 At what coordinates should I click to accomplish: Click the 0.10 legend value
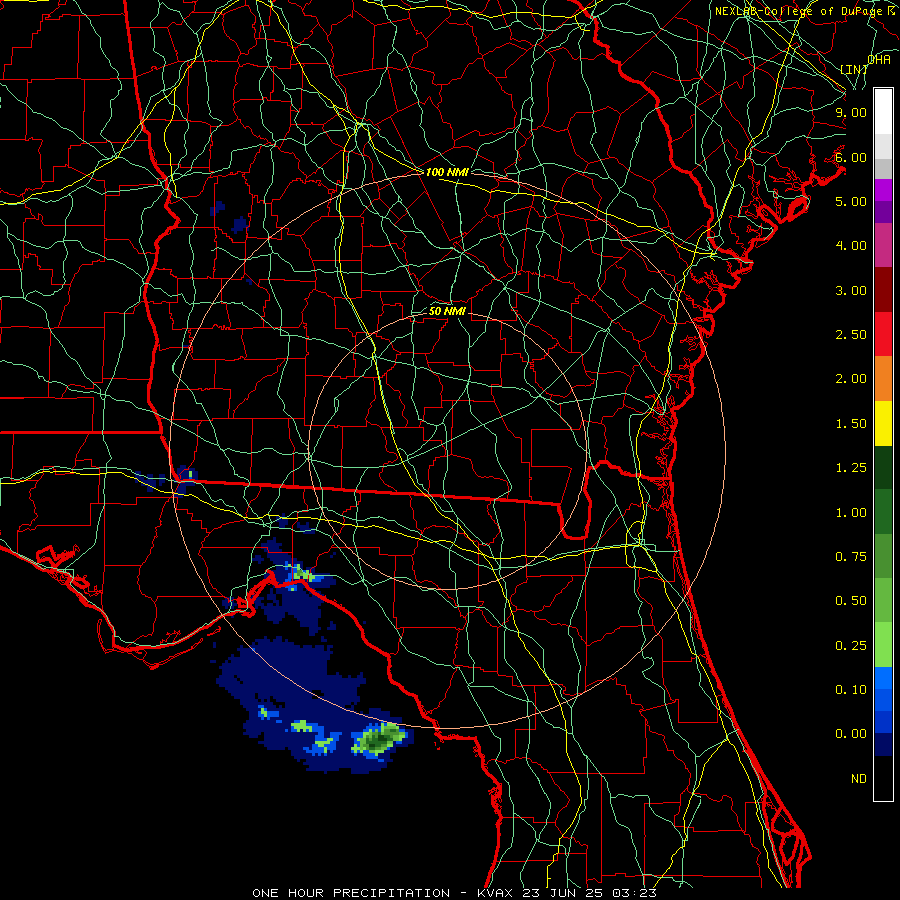(x=851, y=690)
